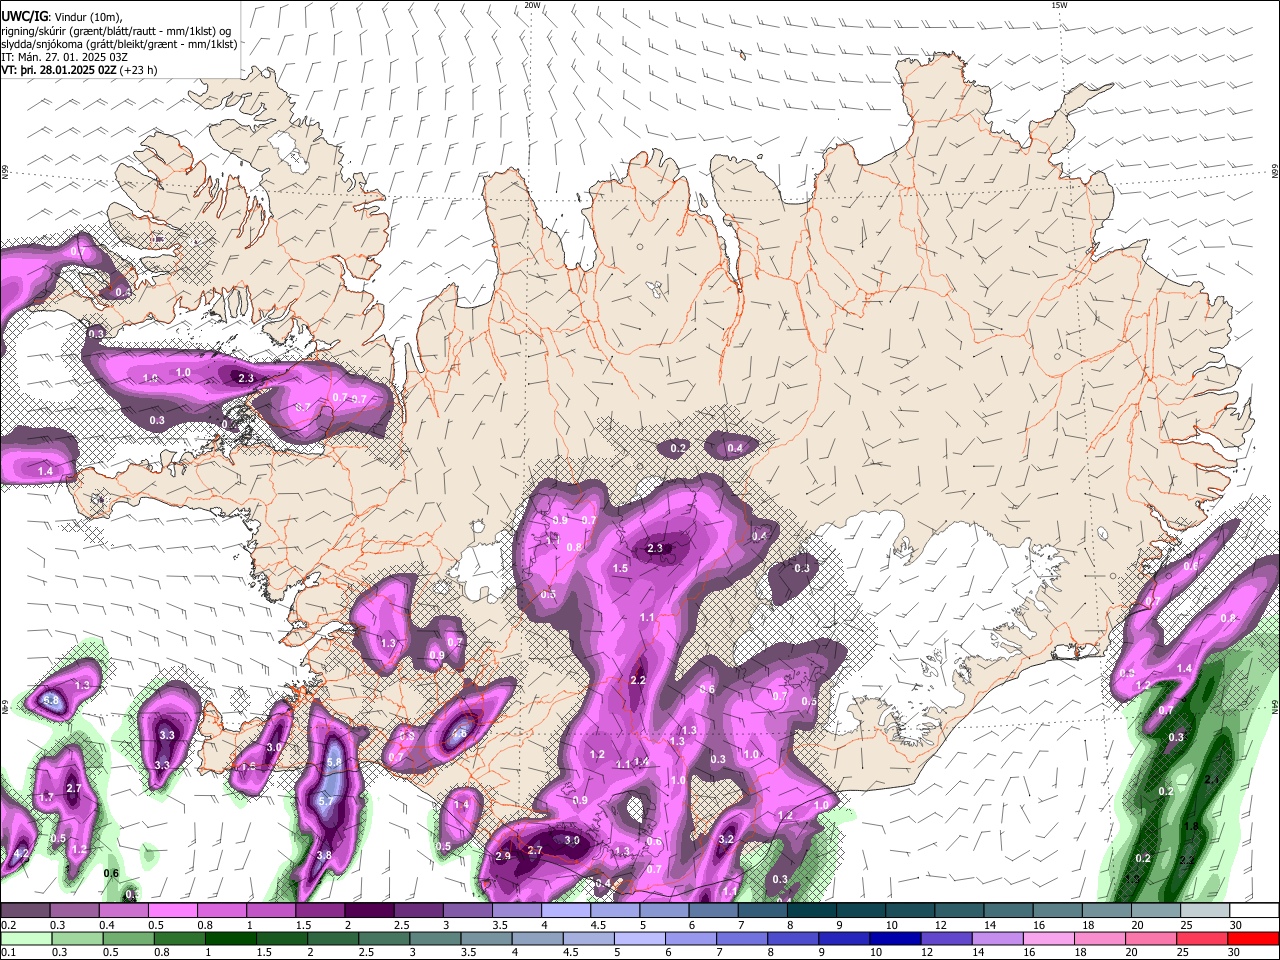Click snow legend swatch between 4 and 4.5

pos(566,910)
